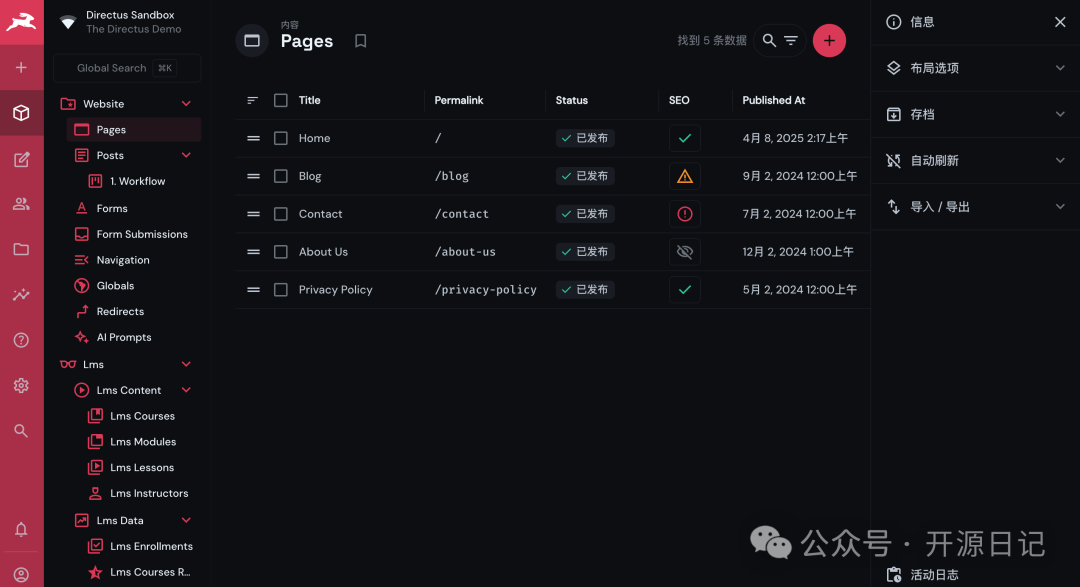
Task: Open the Privacy Policy page title
Action: [335, 290]
